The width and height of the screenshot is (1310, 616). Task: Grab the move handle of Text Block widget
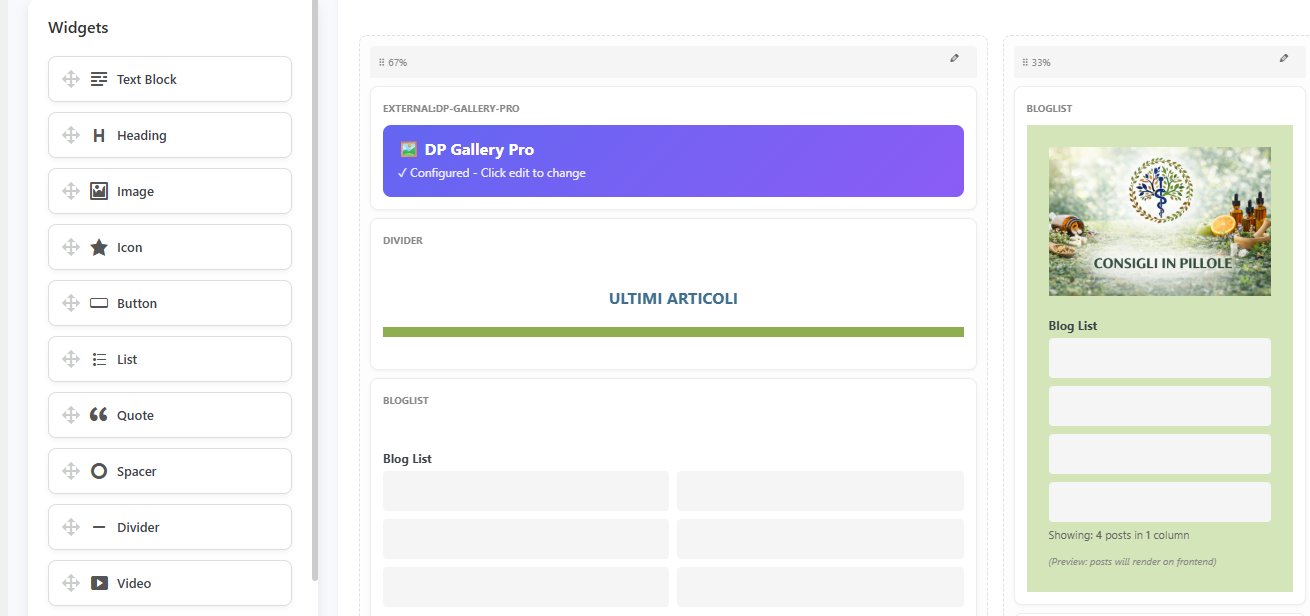click(71, 79)
